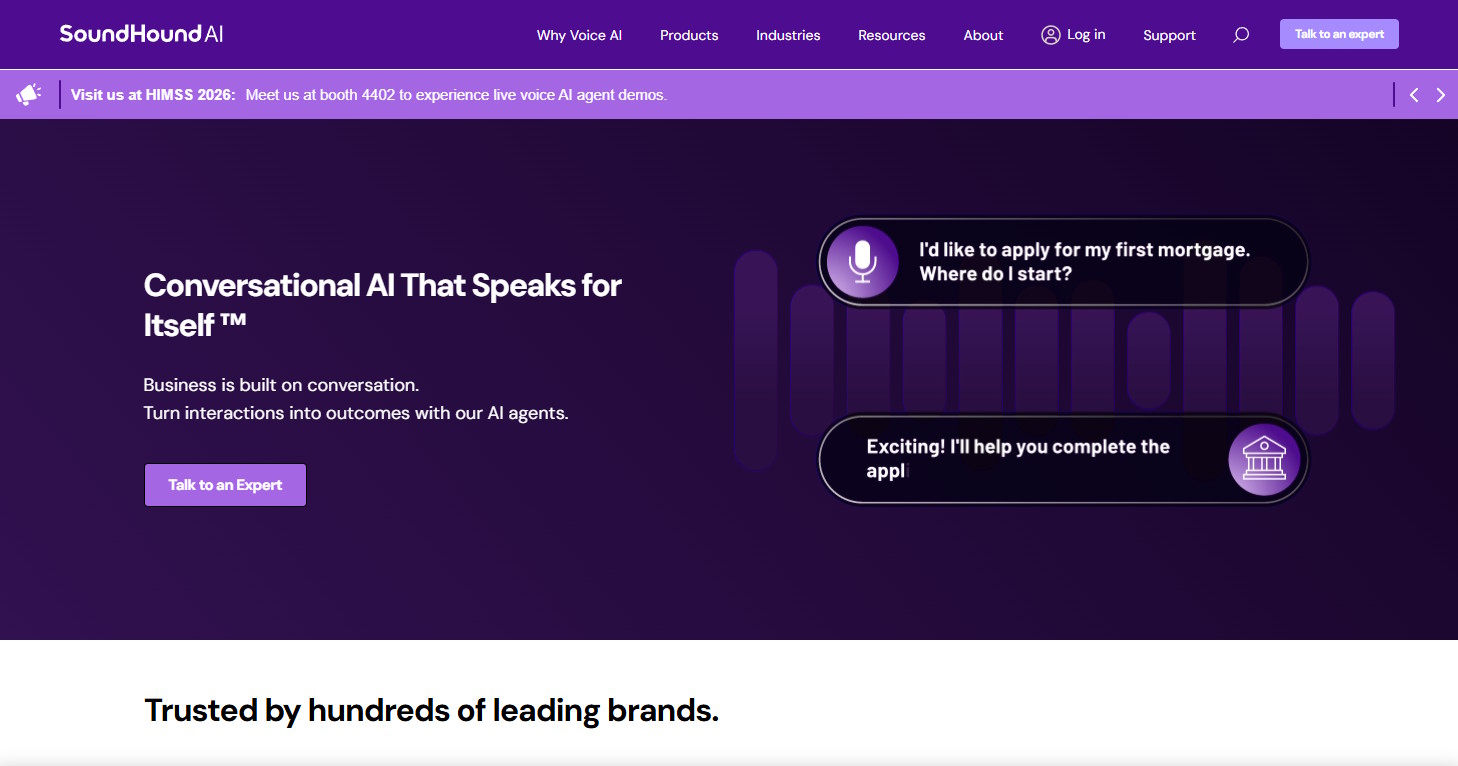This screenshot has width=1458, height=766.
Task: Click the hero Talk to an Expert button
Action: pyautogui.click(x=225, y=485)
